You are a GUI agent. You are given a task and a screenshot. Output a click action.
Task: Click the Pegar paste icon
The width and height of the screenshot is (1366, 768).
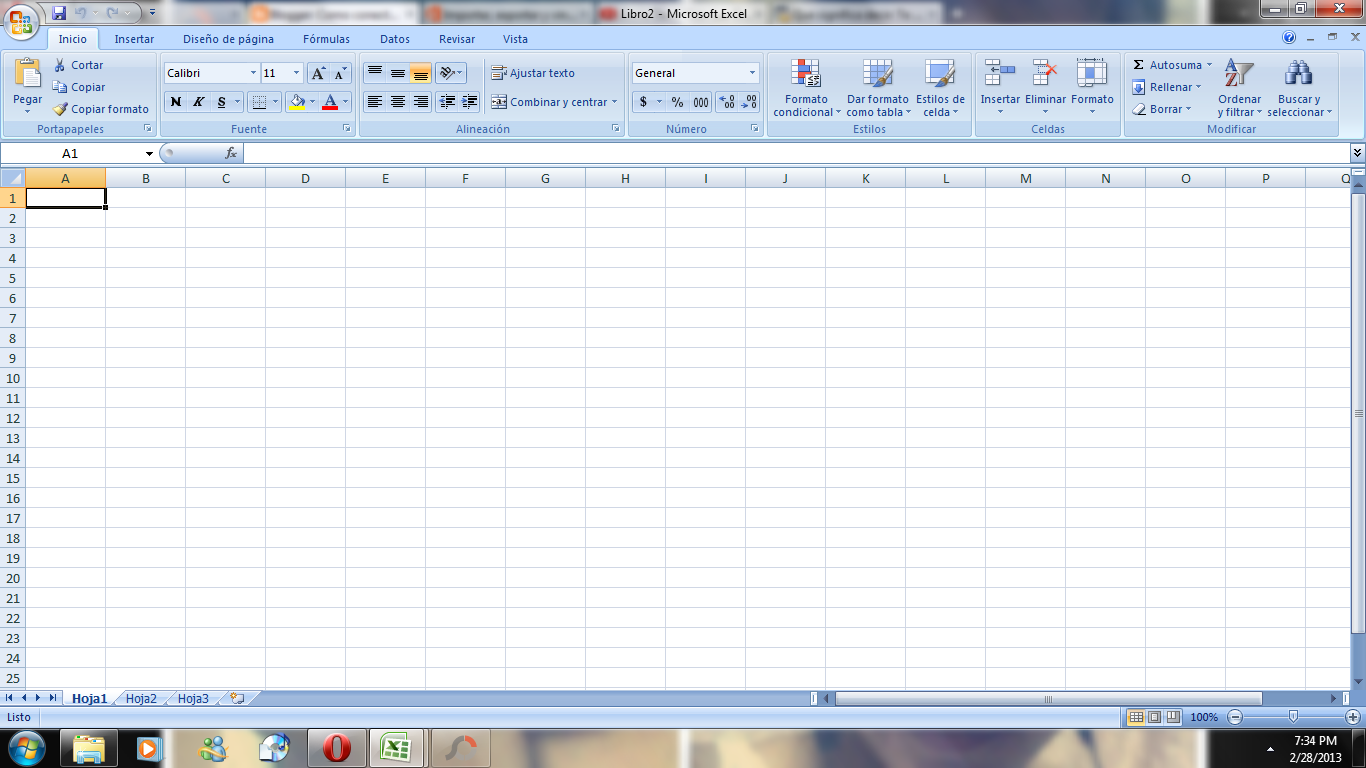[x=28, y=74]
